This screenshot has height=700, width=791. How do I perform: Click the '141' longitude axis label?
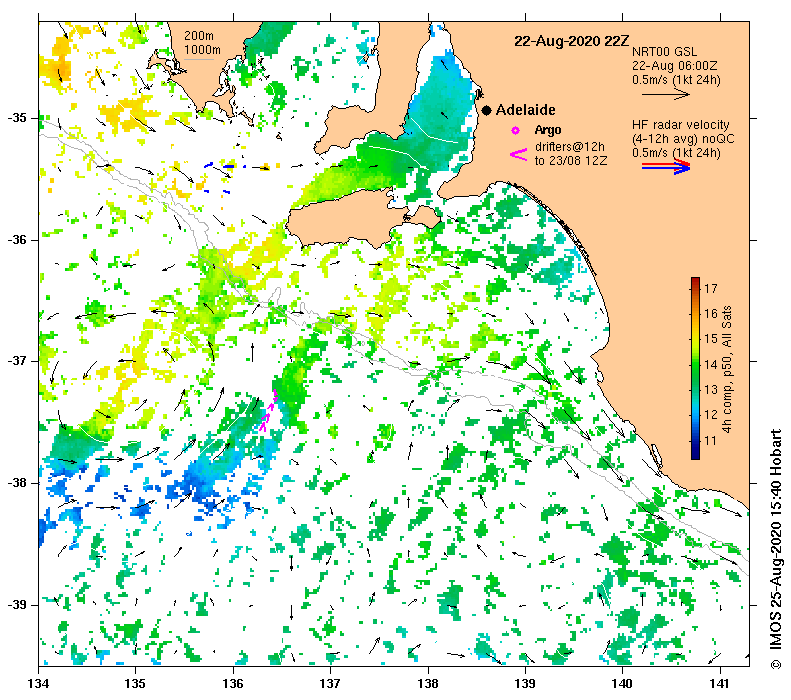coord(720,684)
